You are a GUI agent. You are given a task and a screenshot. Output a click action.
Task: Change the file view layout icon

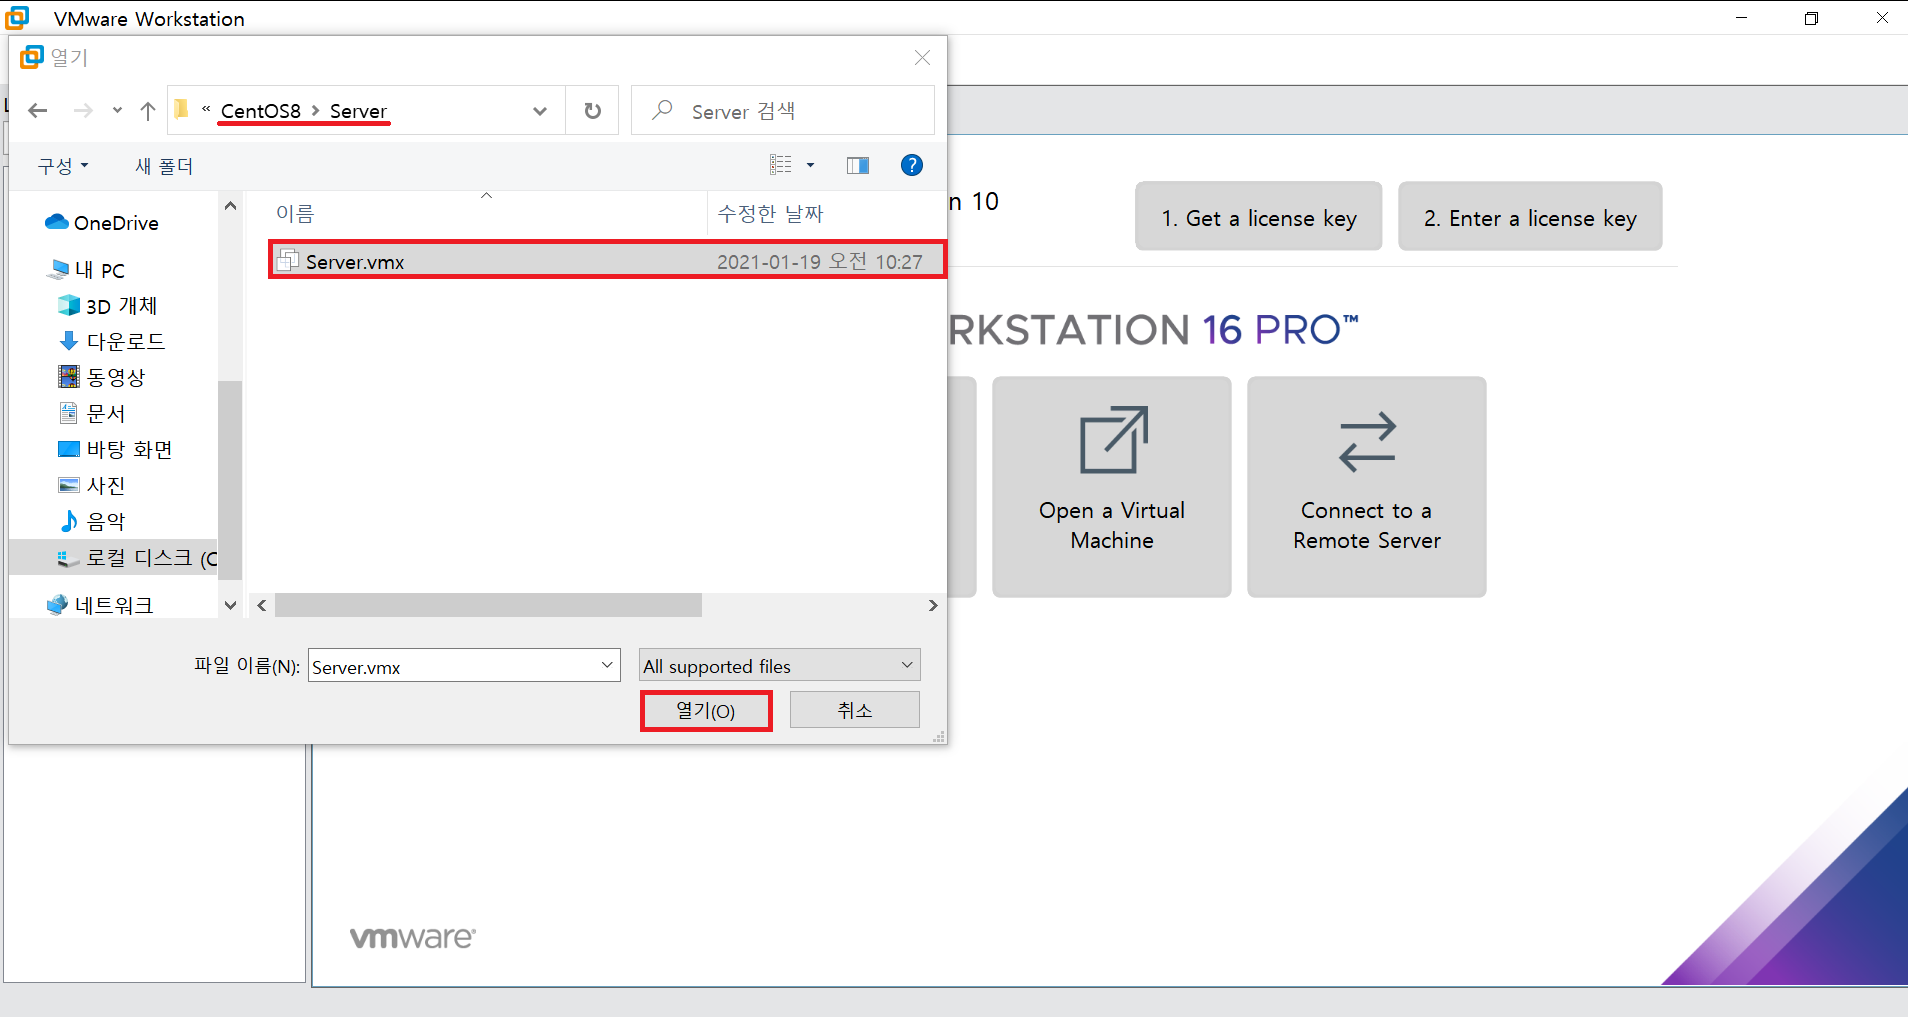click(781, 165)
